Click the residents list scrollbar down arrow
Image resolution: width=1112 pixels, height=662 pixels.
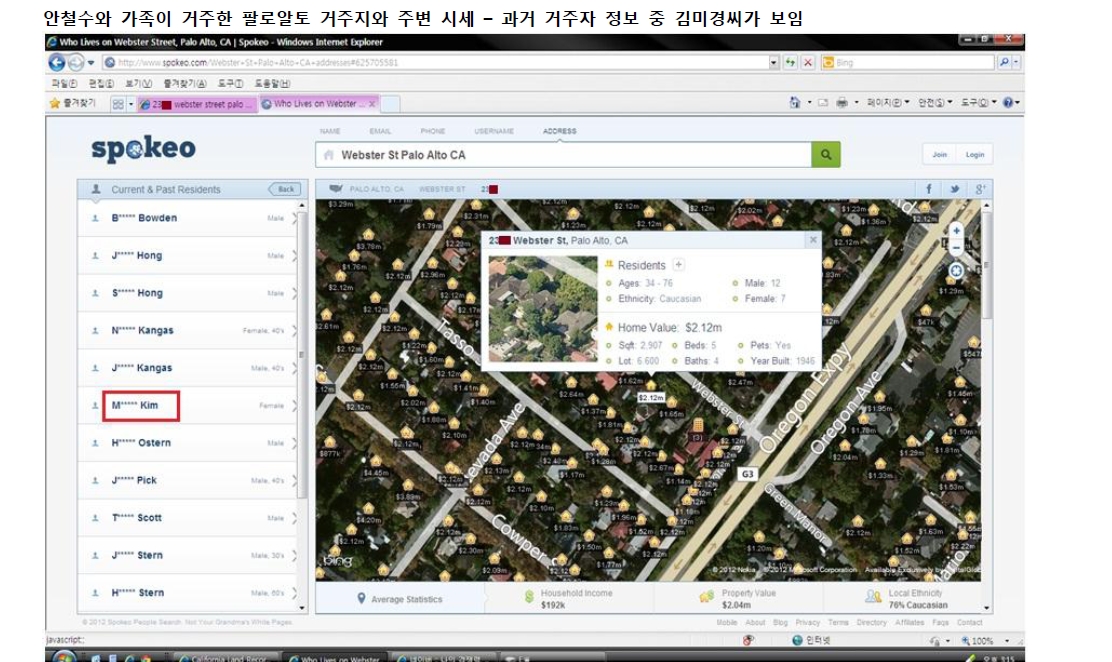pyautogui.click(x=302, y=607)
